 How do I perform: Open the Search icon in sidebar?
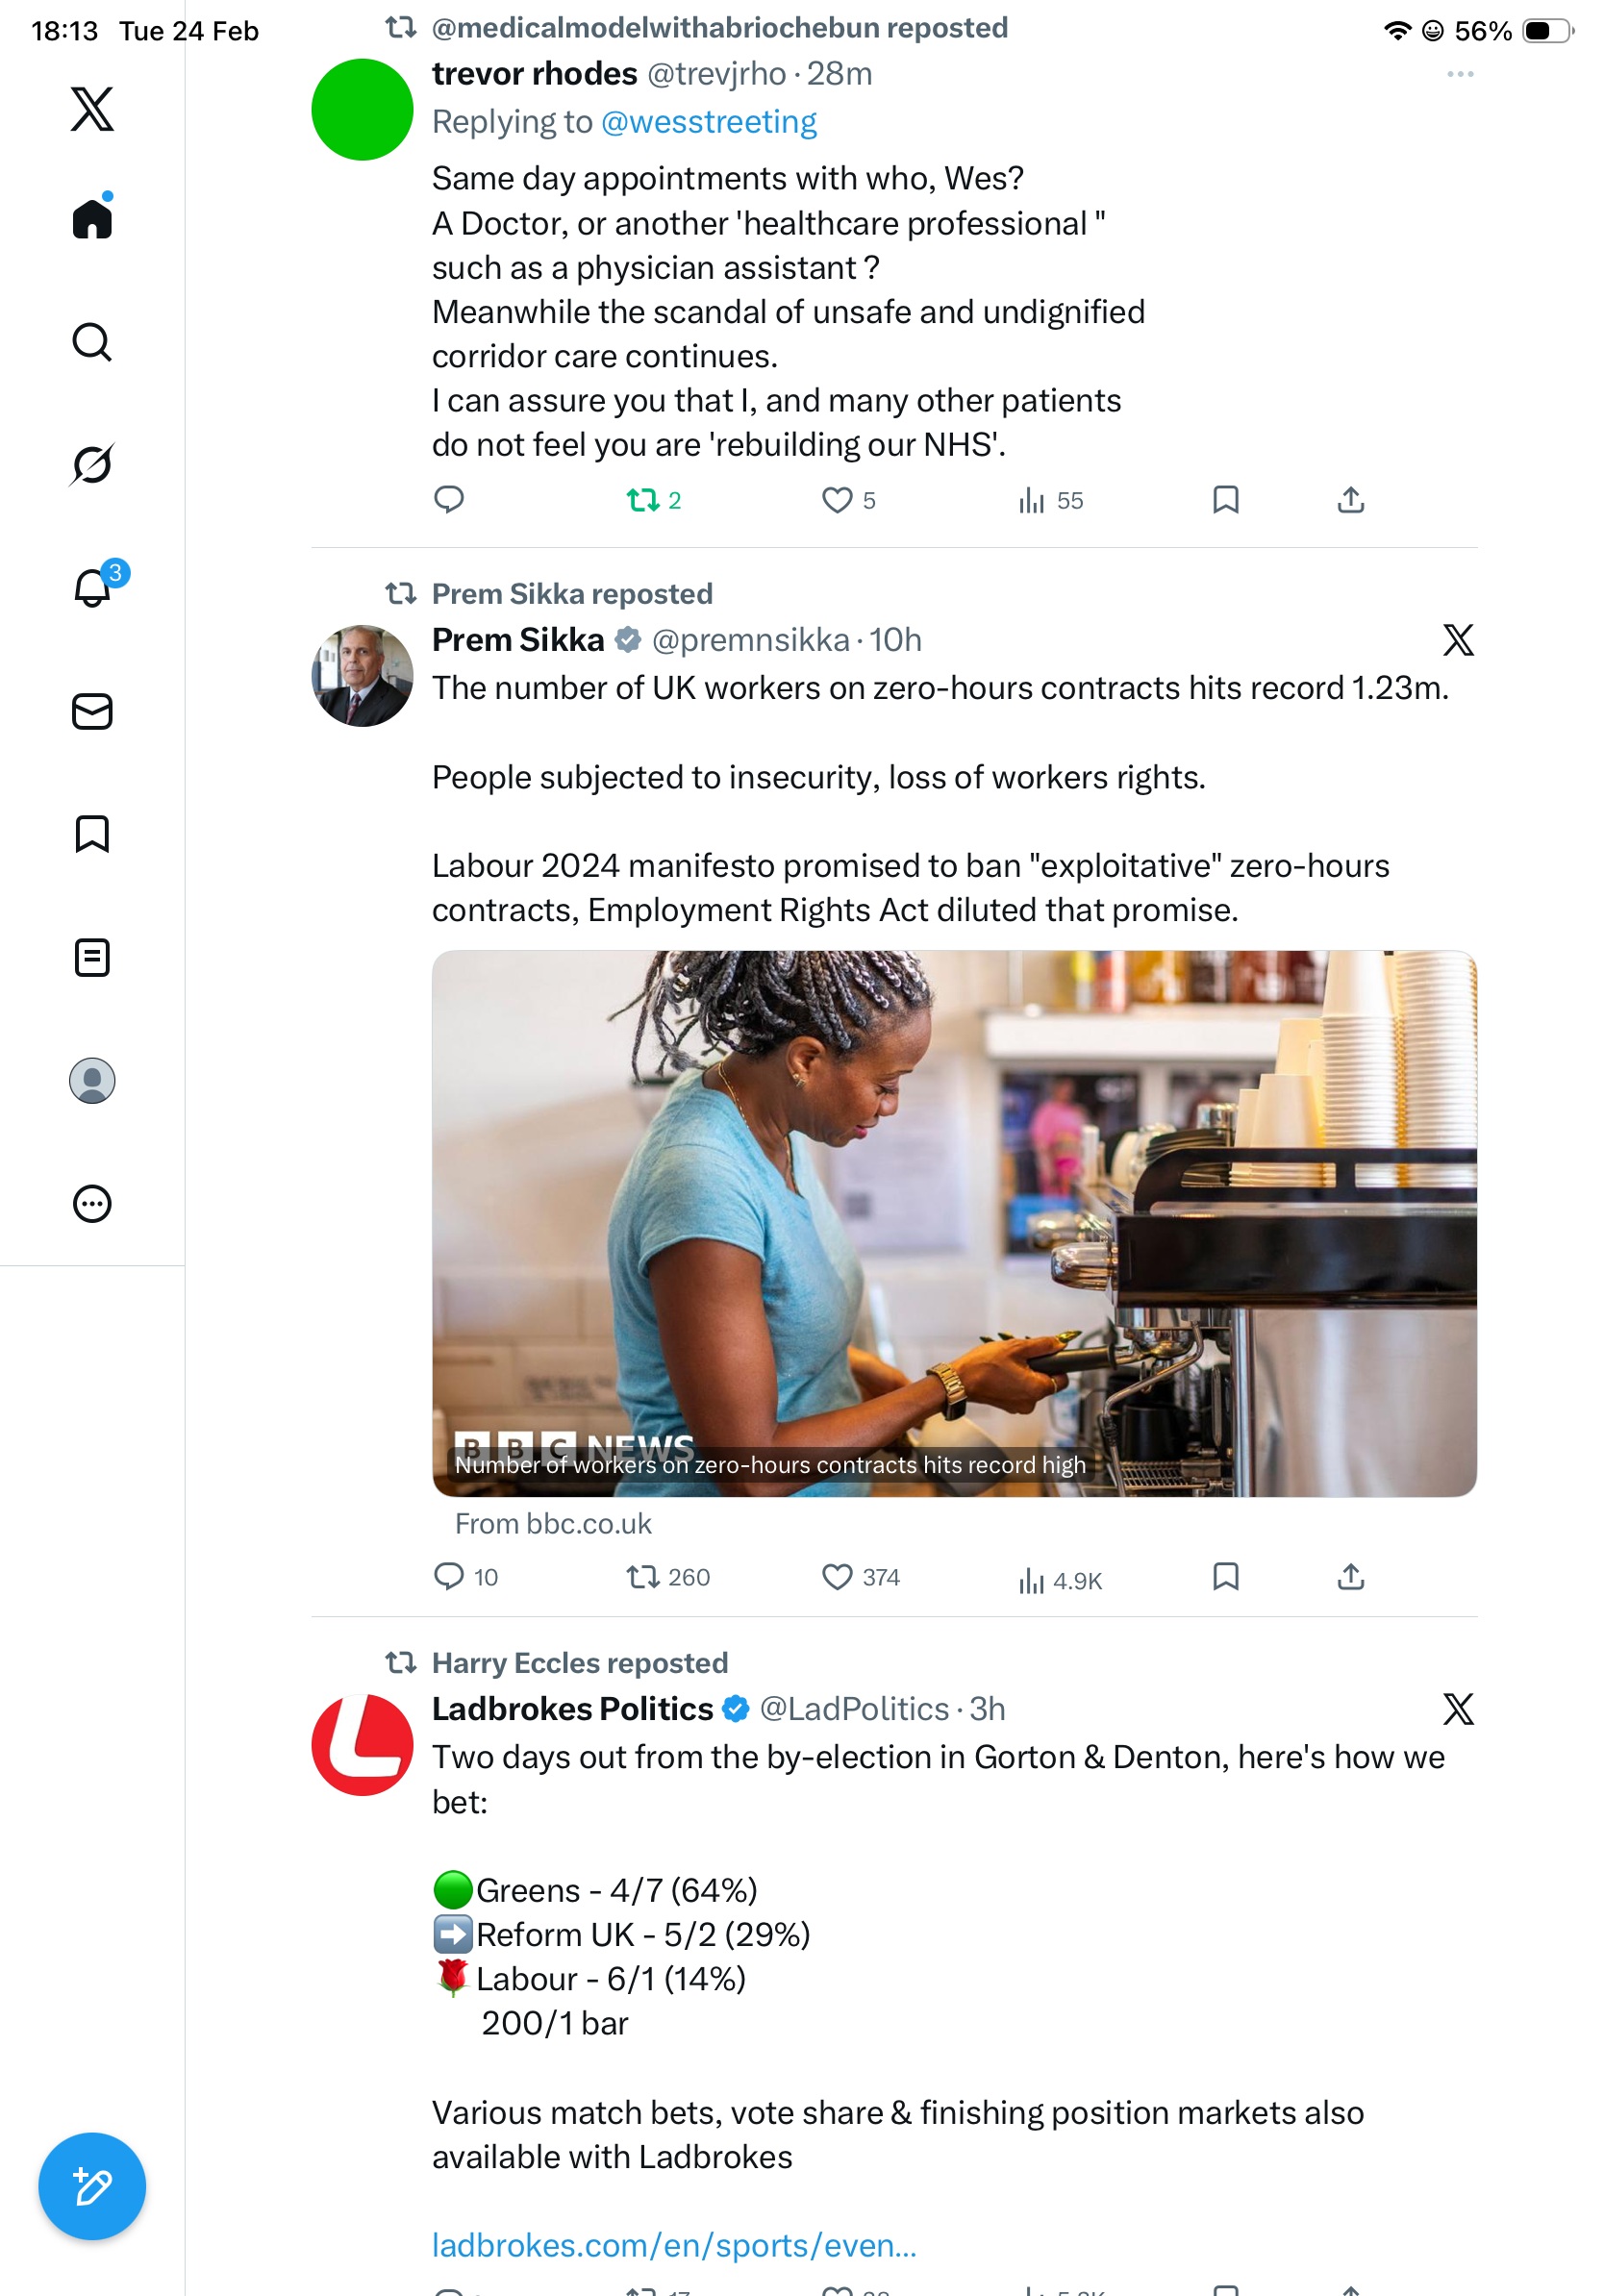click(92, 342)
